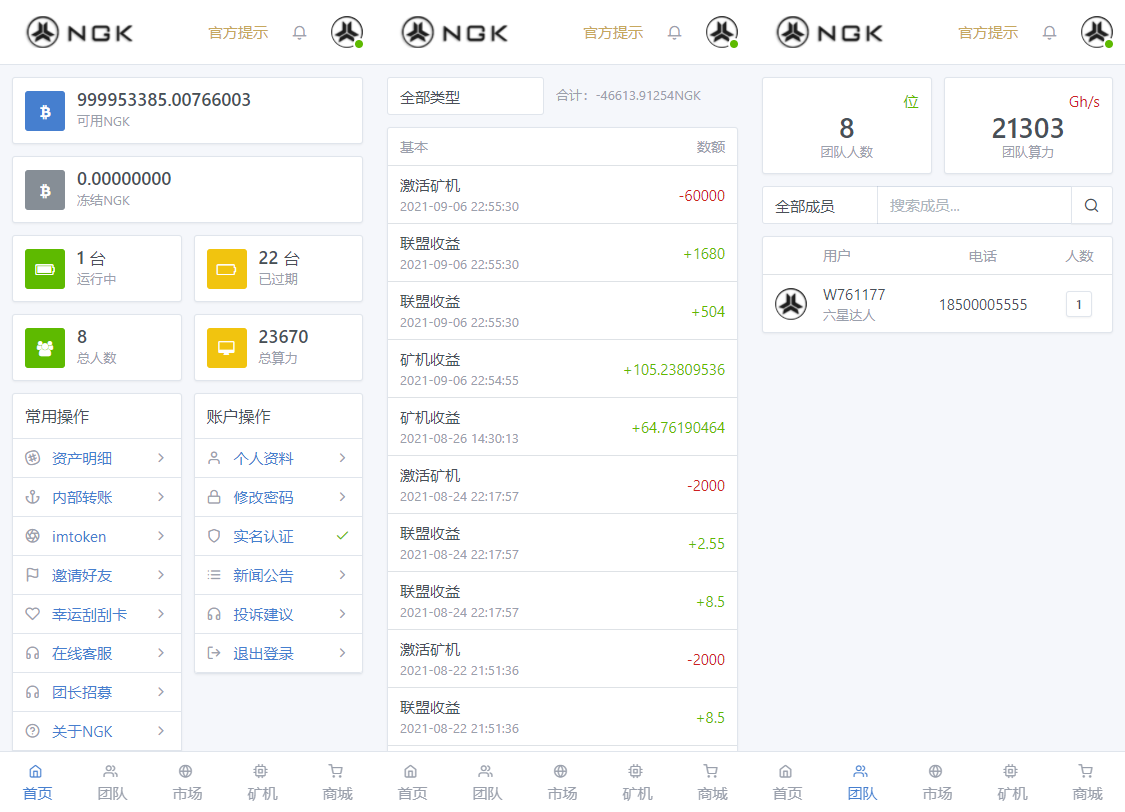Click the 首页 home icon in left bottom bar
Image resolution: width=1125 pixels, height=812 pixels.
(35, 772)
